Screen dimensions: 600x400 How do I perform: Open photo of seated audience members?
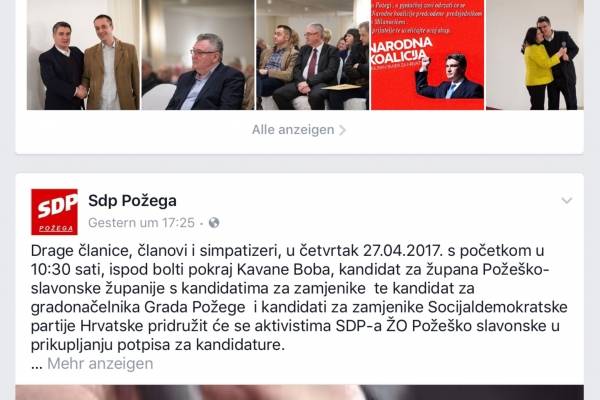[x=313, y=55]
